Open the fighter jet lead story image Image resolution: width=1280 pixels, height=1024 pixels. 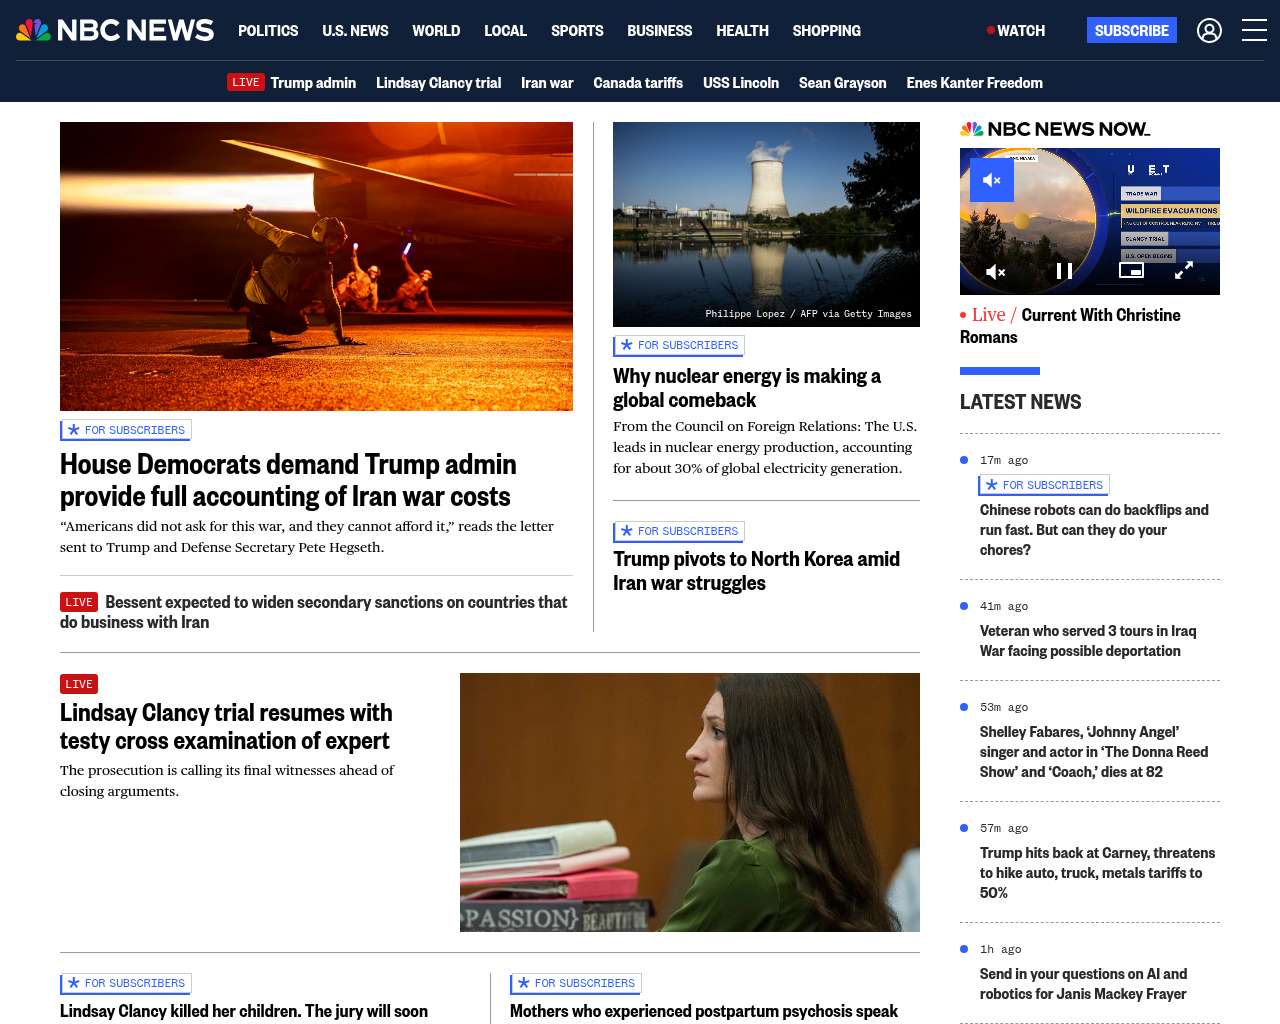[x=316, y=266]
